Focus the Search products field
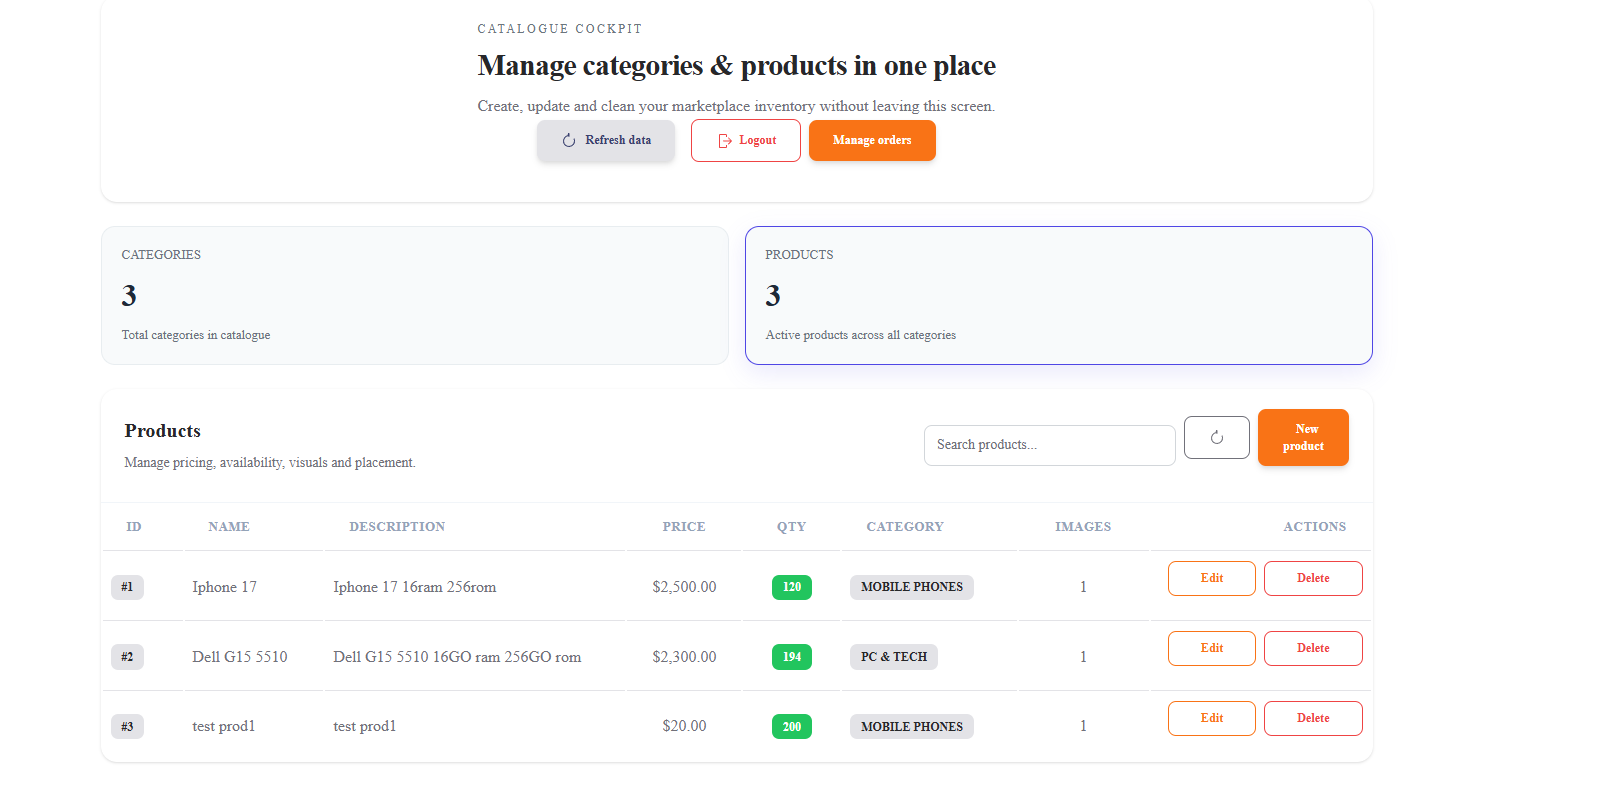Screen dimensions: 1623x812 pos(1050,445)
